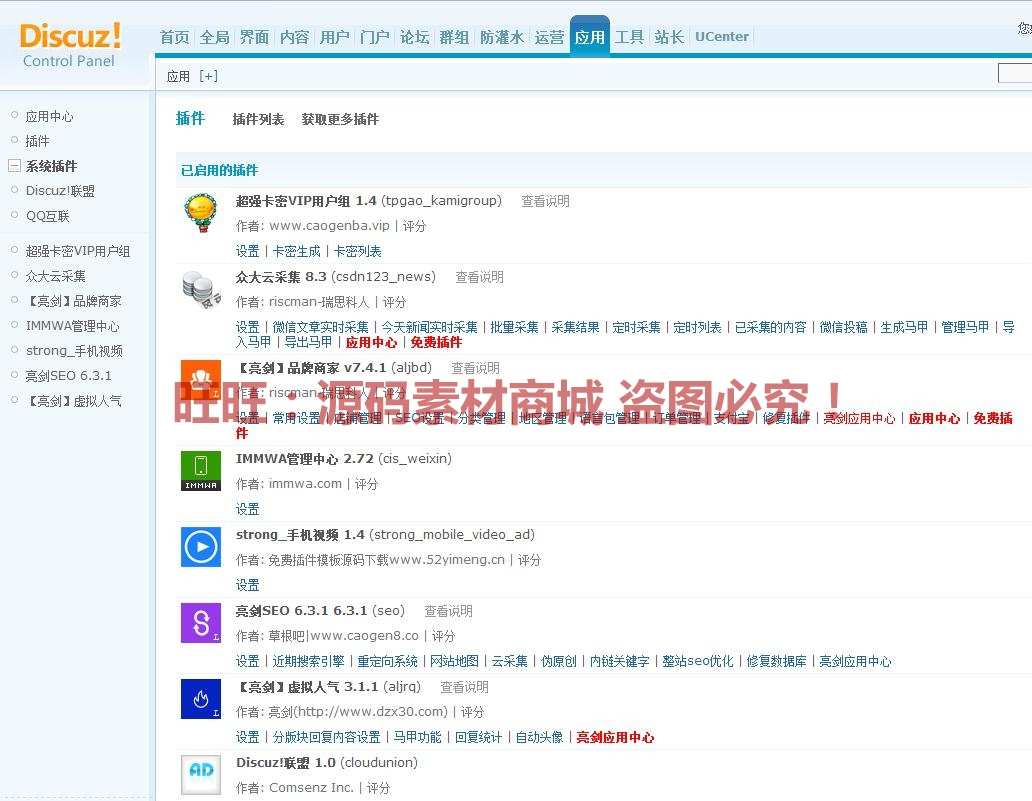1032x801 pixels.
Task: Open IMMWA管理中心 in the sidebar
Action: click(72, 326)
